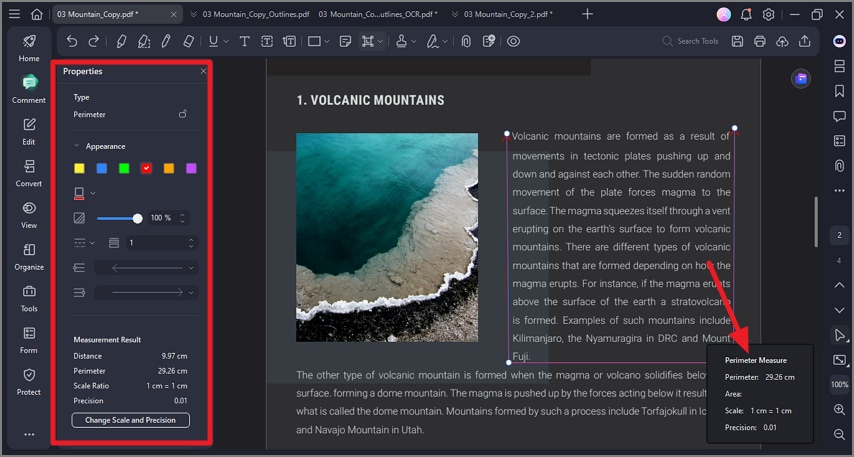Screen dimensions: 854x457
Task: Select the Pencil drawing tool
Action: [x=166, y=41]
